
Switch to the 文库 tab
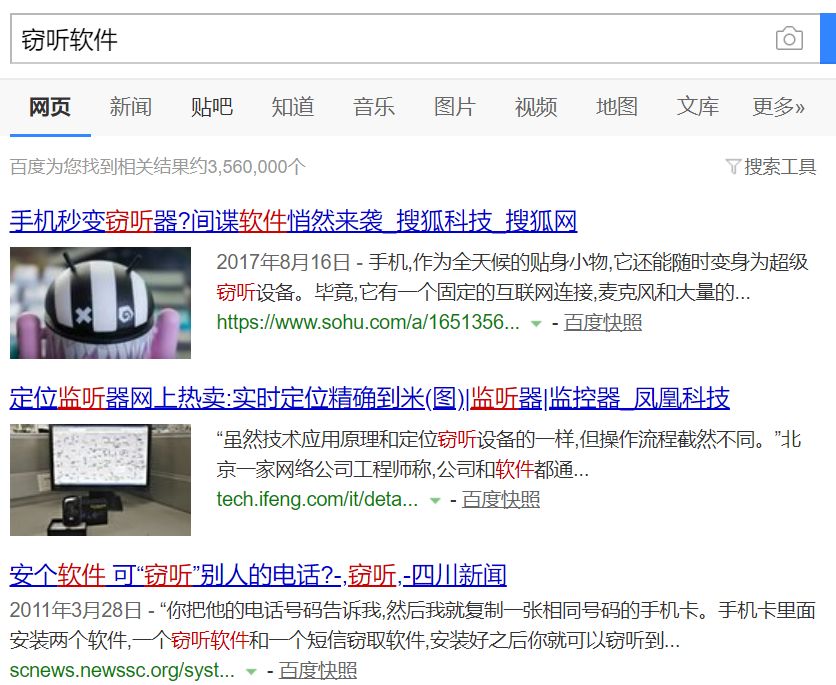(698, 107)
